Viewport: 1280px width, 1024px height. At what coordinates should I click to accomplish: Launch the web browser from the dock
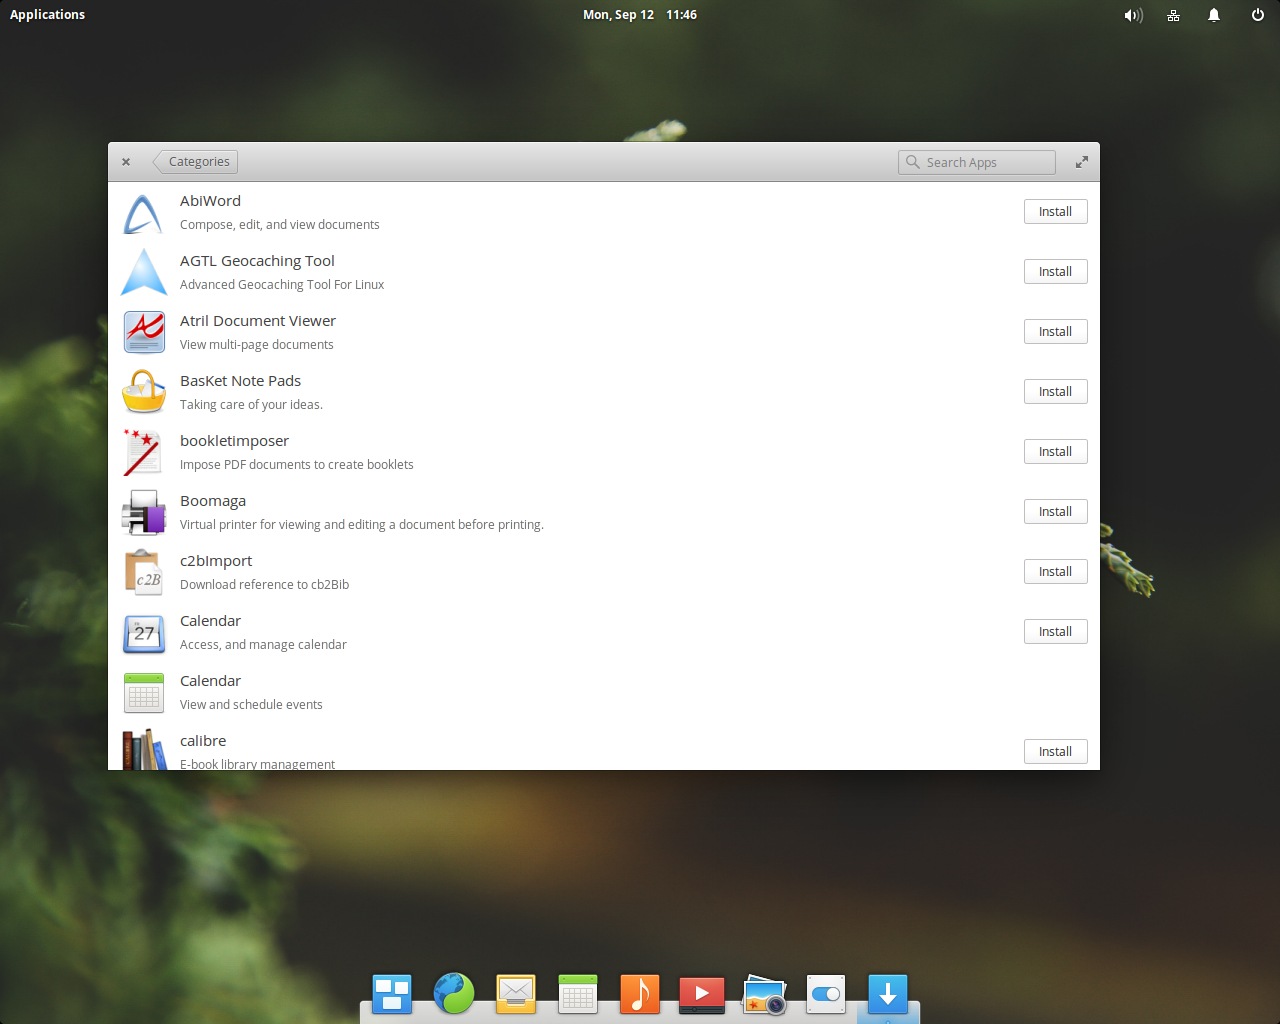click(x=454, y=994)
